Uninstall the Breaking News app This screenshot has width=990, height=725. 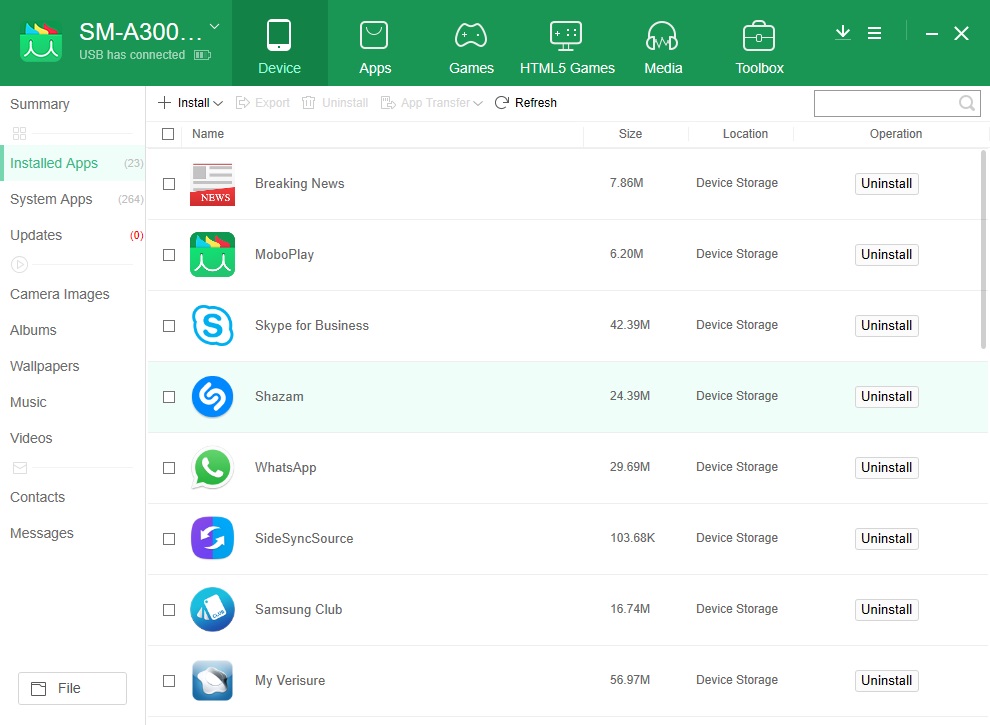[x=886, y=183]
